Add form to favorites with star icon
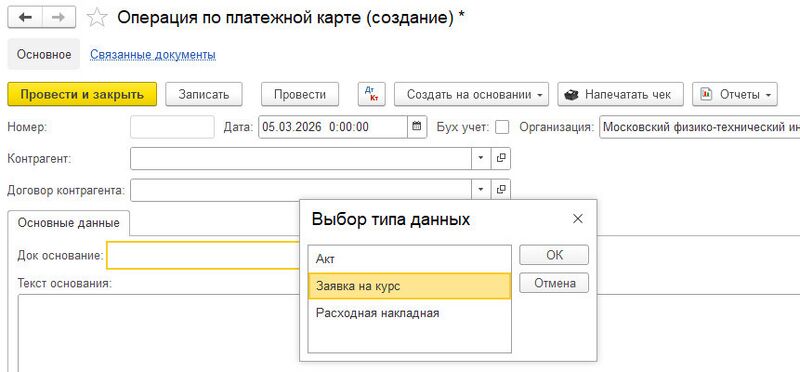 pos(96,17)
